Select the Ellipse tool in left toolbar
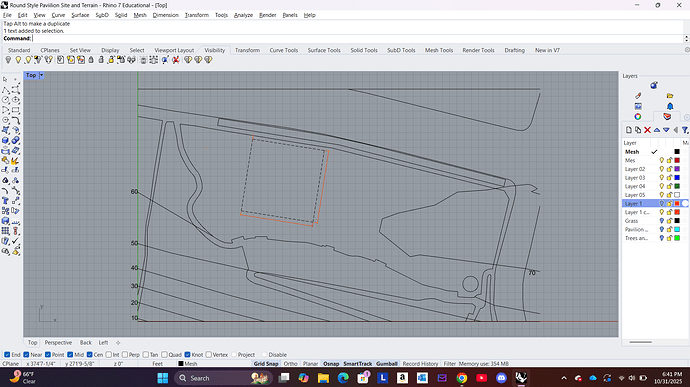 click(x=15, y=100)
